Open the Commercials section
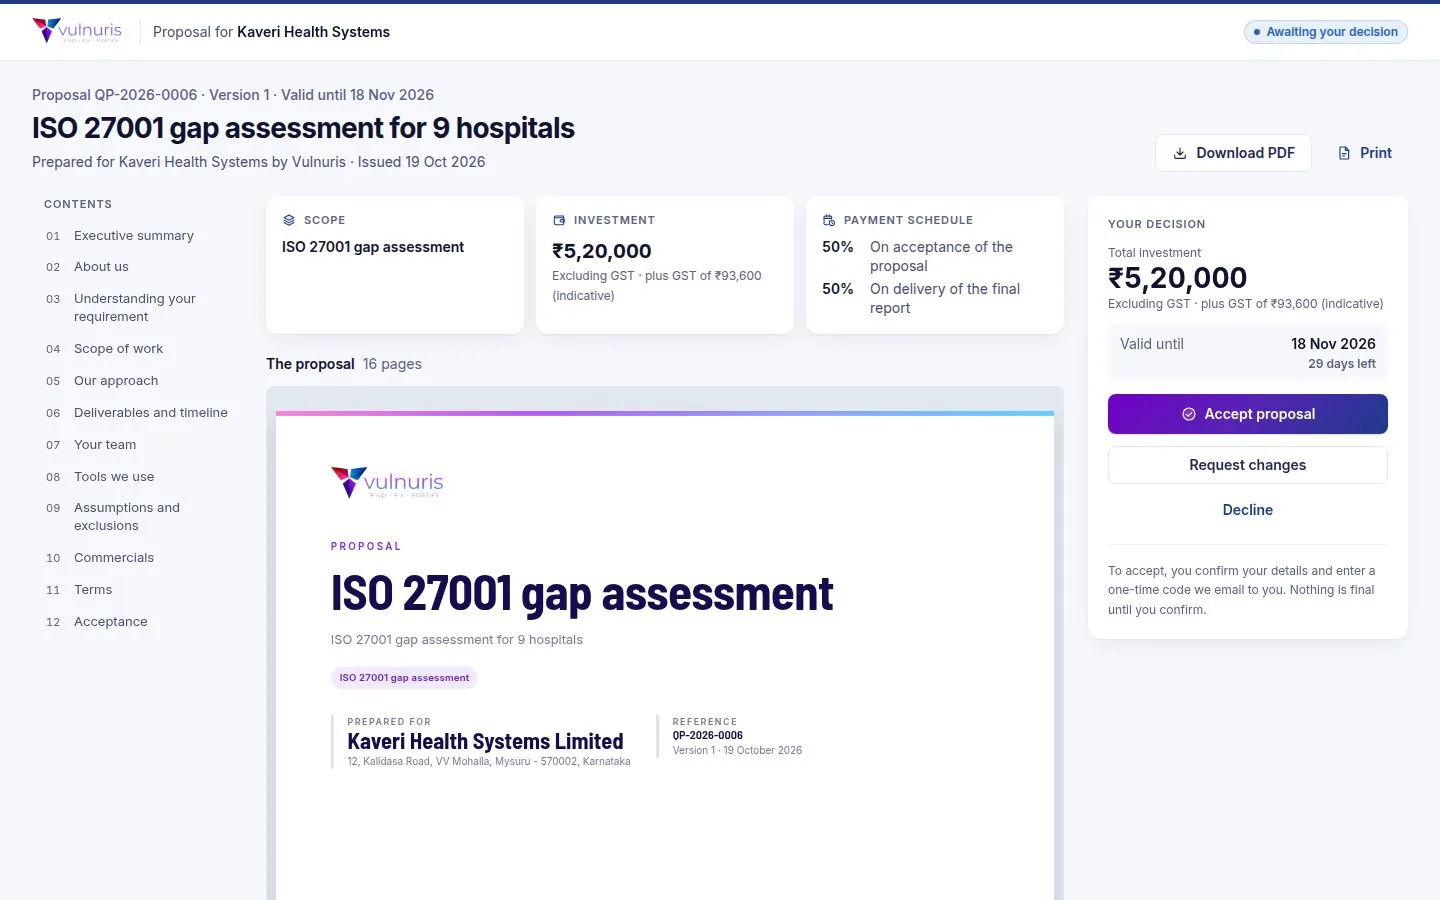The height and width of the screenshot is (900, 1440). pyautogui.click(x=114, y=558)
